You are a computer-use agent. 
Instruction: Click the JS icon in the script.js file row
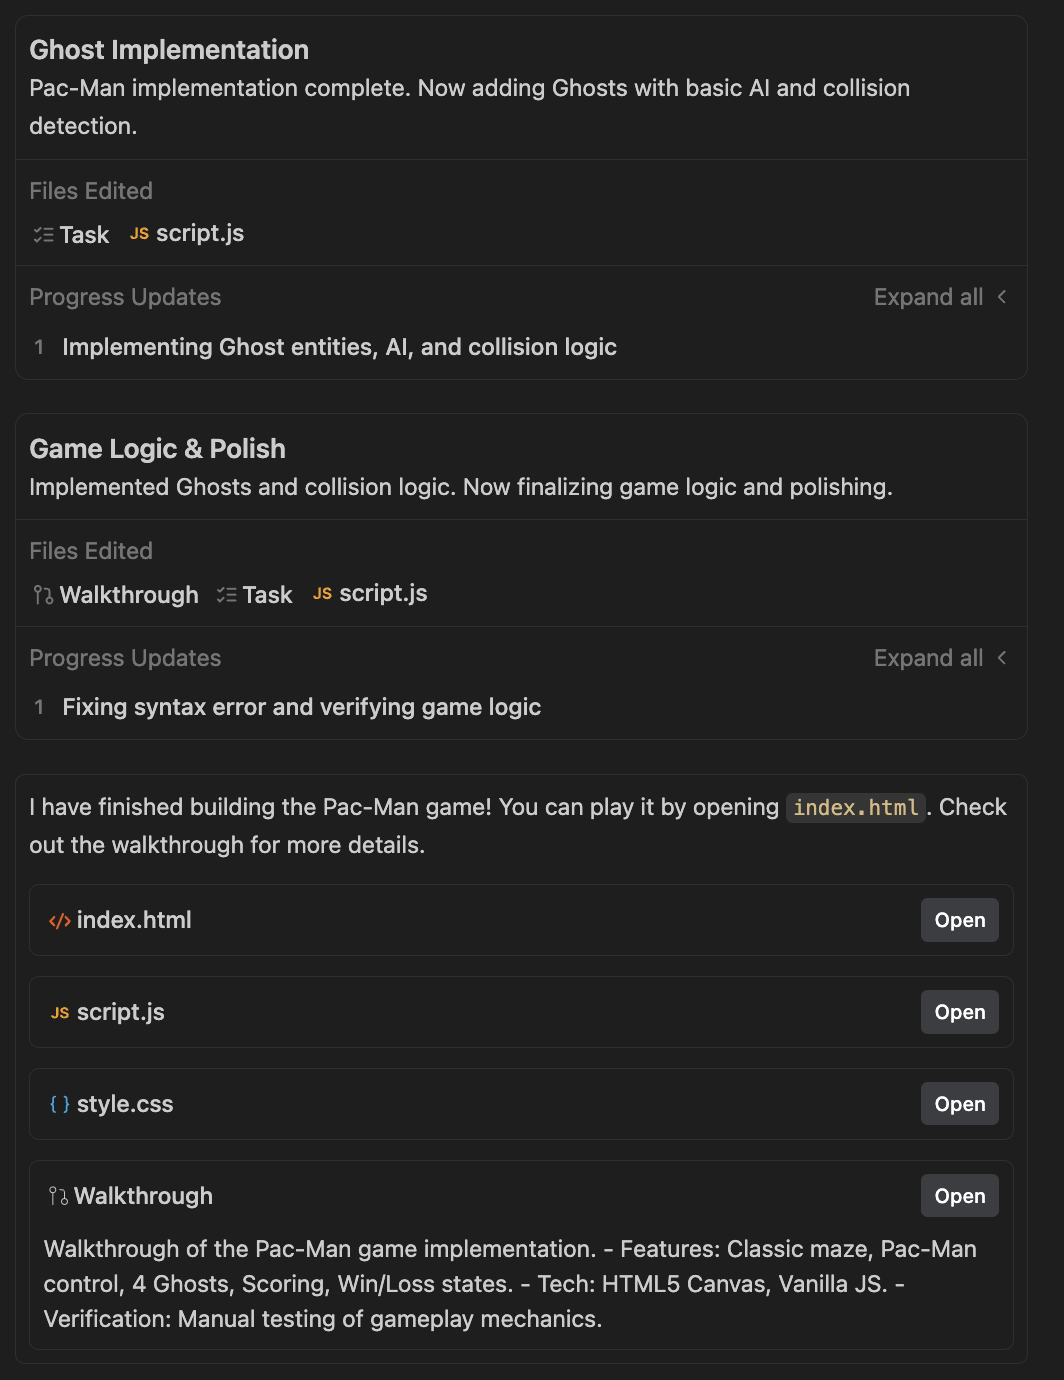pos(60,1013)
